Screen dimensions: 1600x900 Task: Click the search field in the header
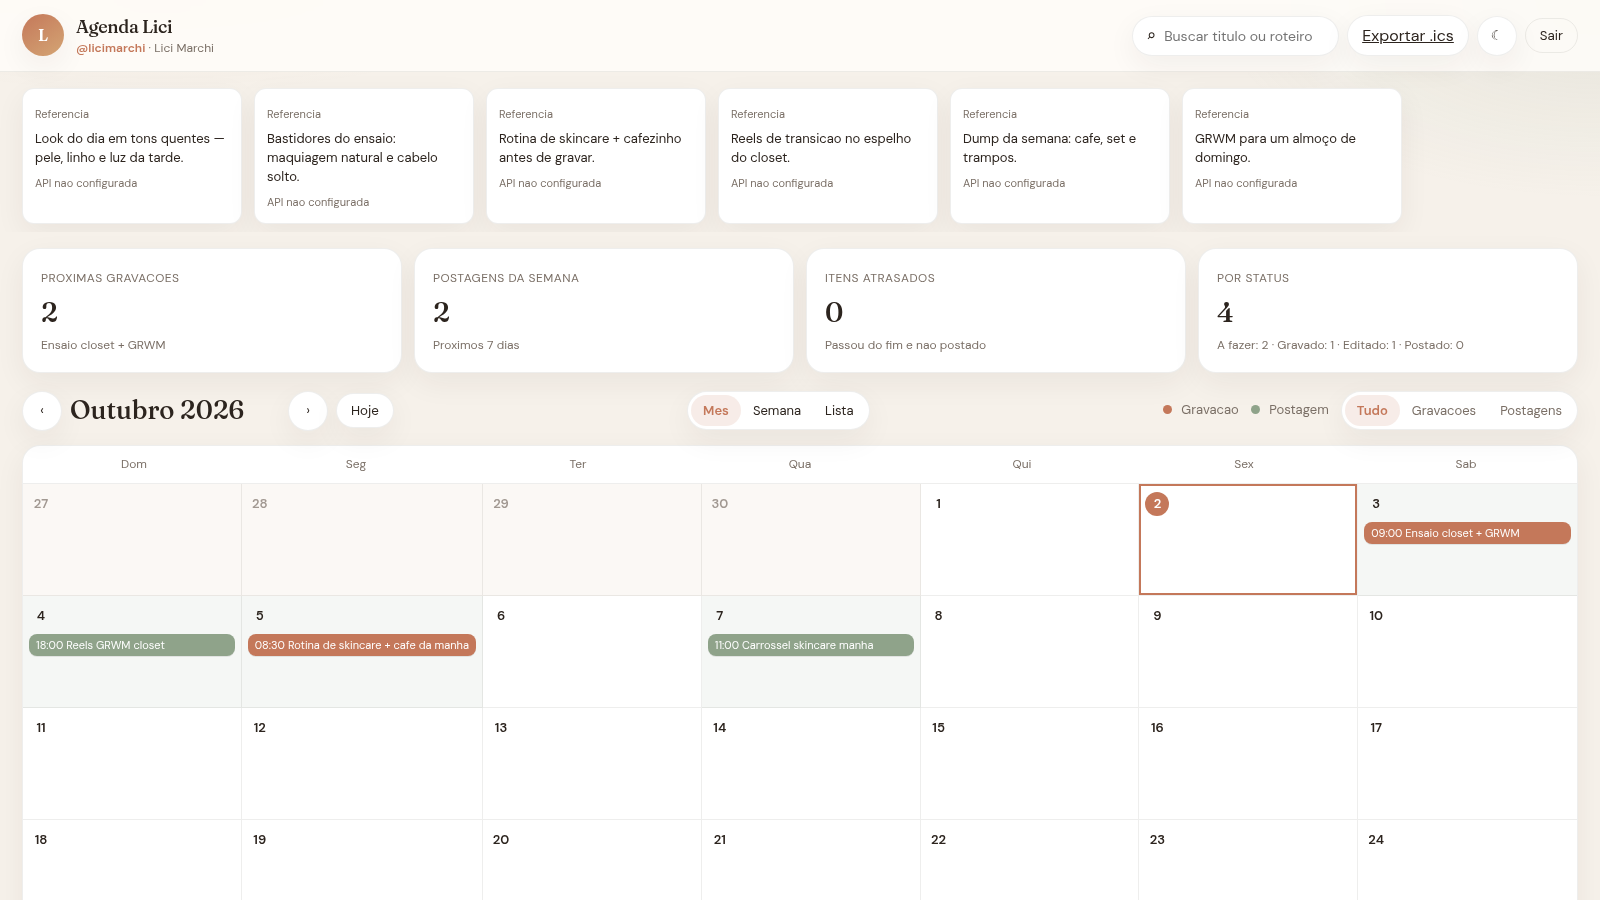pos(1235,36)
